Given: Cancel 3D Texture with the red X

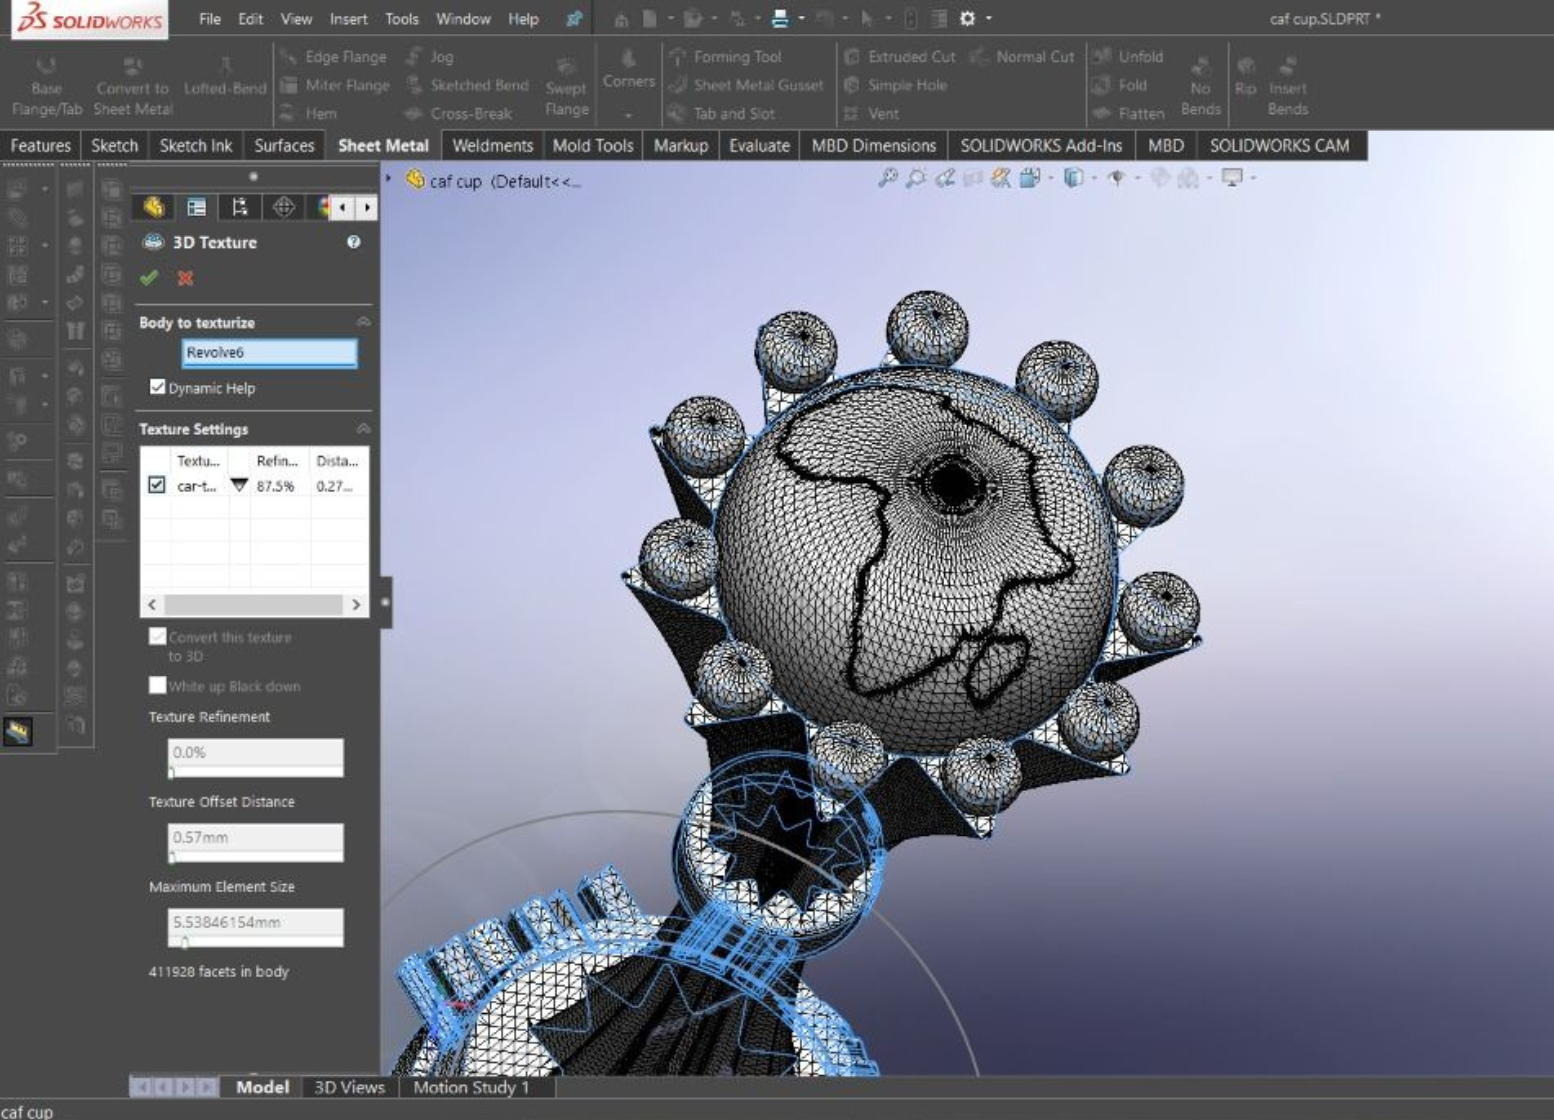Looking at the screenshot, I should tap(185, 278).
